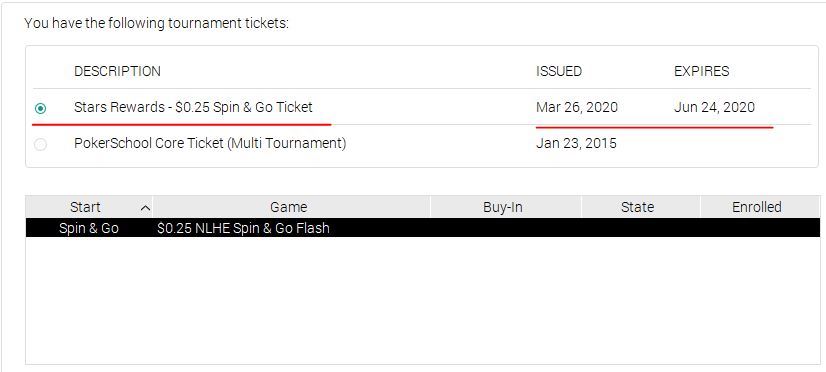This screenshot has height=372, width=826.
Task: Select the Stars Rewards Spin & Go ticket radio button
Action: (x=40, y=109)
